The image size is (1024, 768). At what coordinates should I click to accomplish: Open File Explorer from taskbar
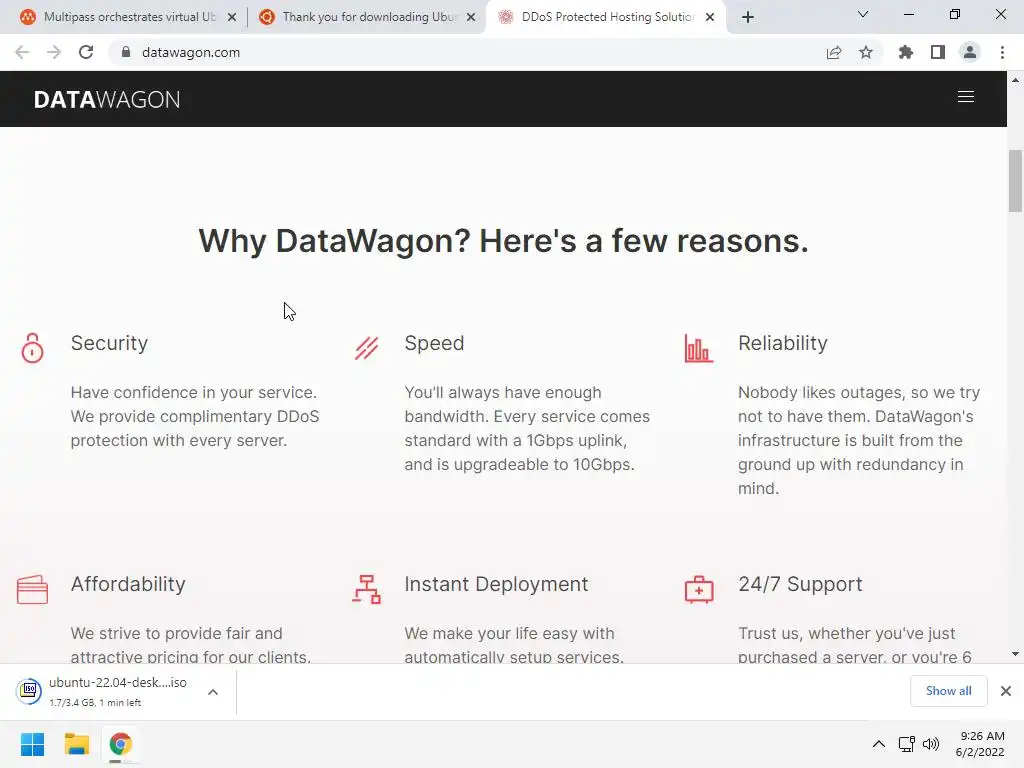(76, 744)
